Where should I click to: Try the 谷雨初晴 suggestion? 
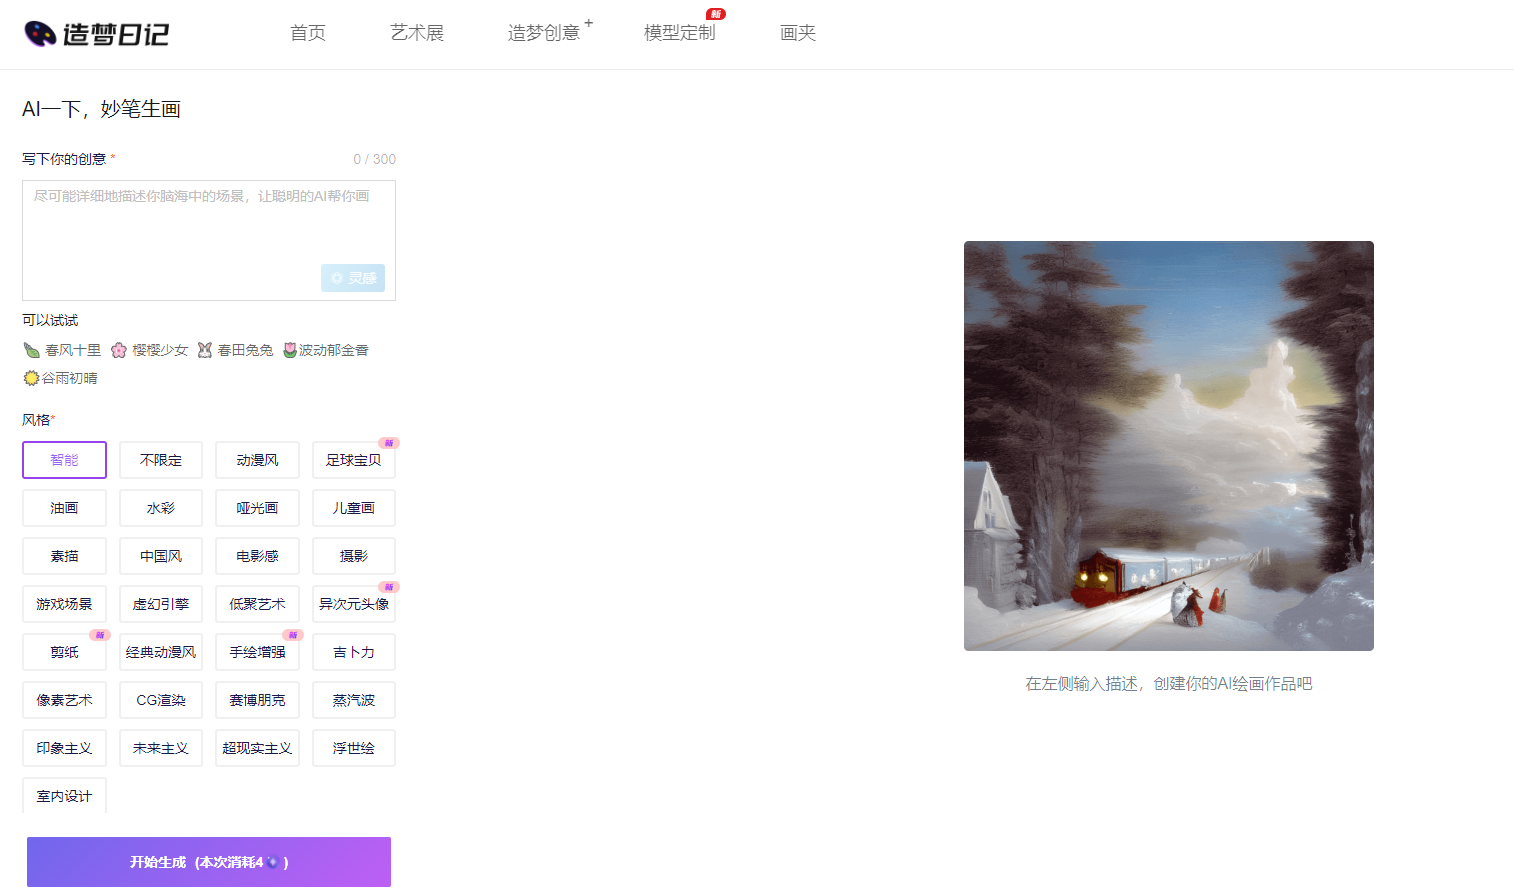point(60,378)
